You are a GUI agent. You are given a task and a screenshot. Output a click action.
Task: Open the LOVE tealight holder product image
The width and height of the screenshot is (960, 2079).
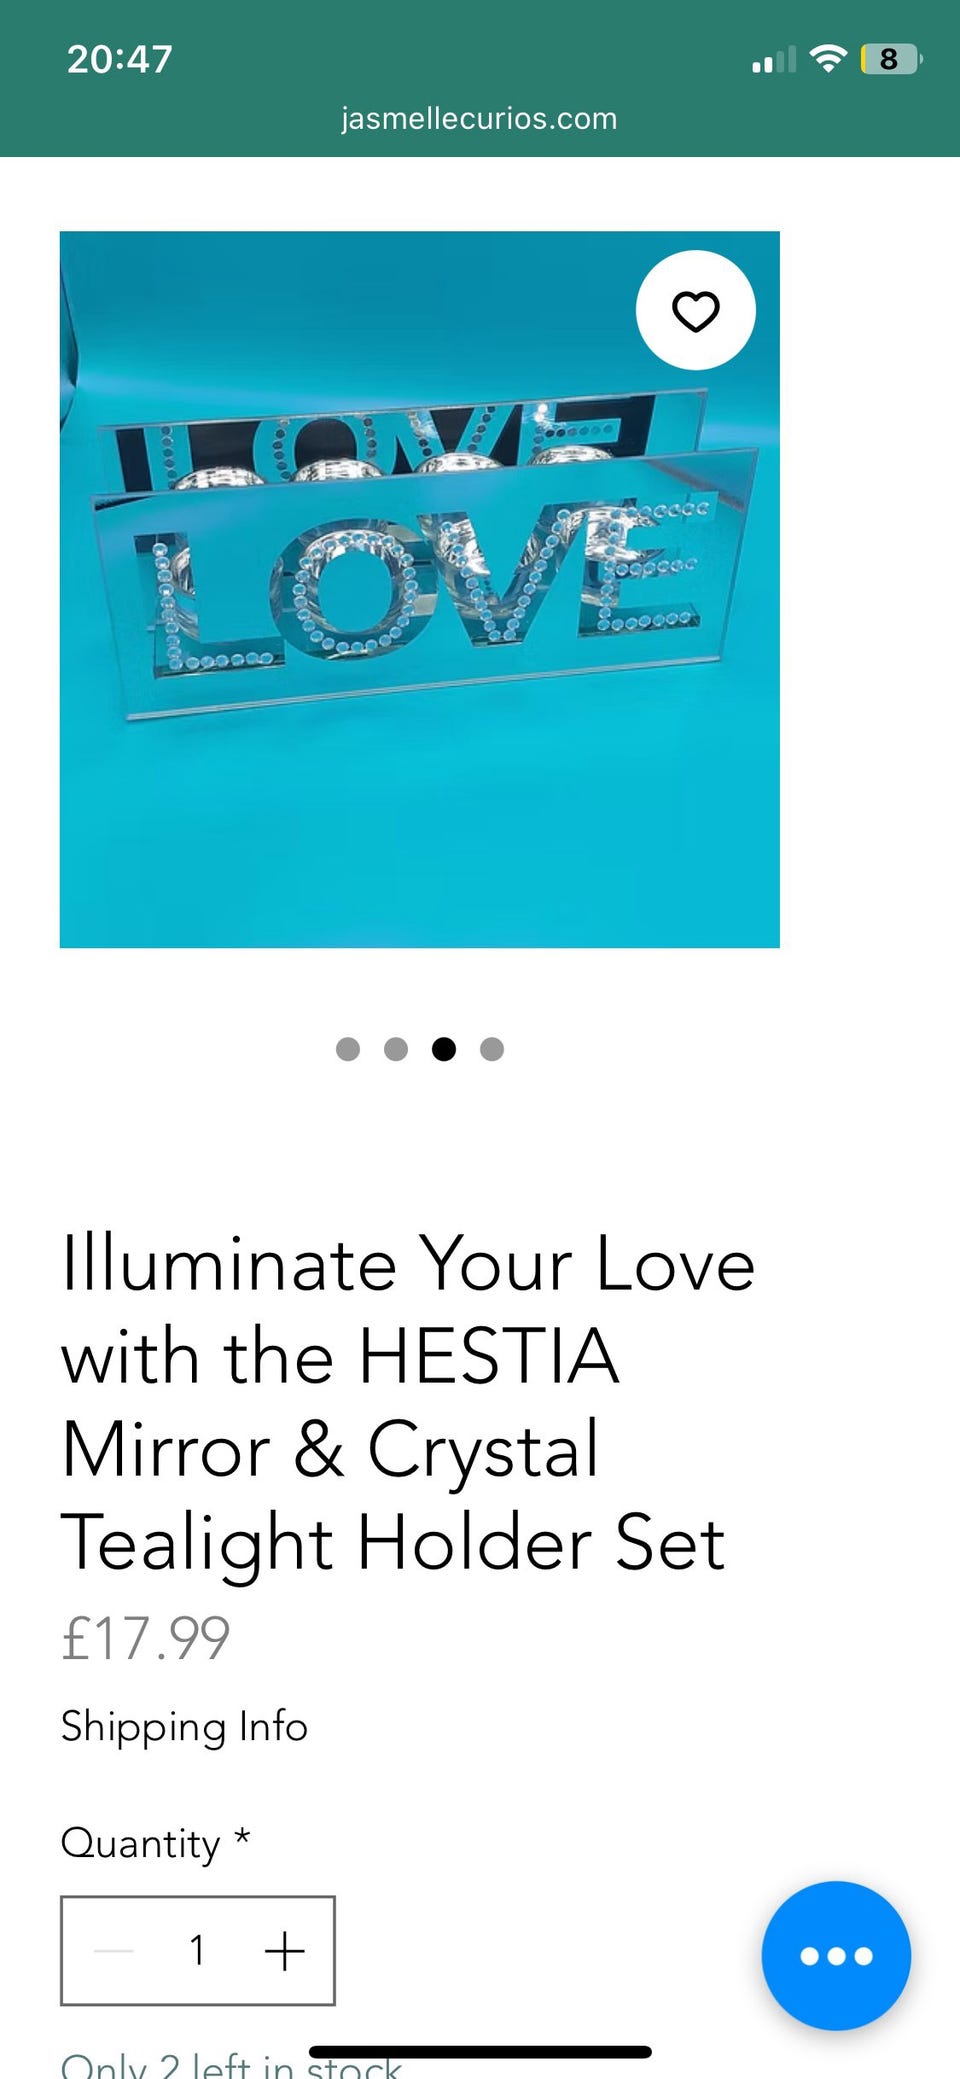[420, 589]
